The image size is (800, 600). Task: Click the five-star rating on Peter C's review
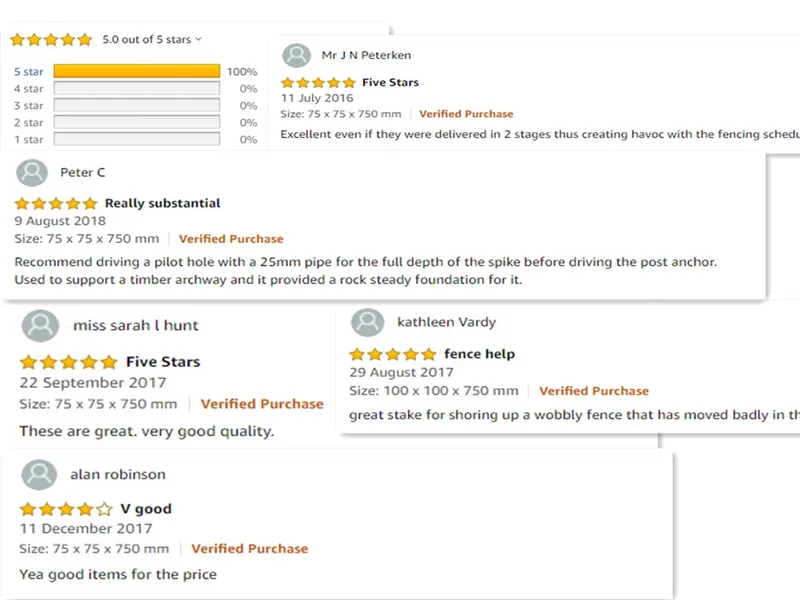tap(56, 204)
